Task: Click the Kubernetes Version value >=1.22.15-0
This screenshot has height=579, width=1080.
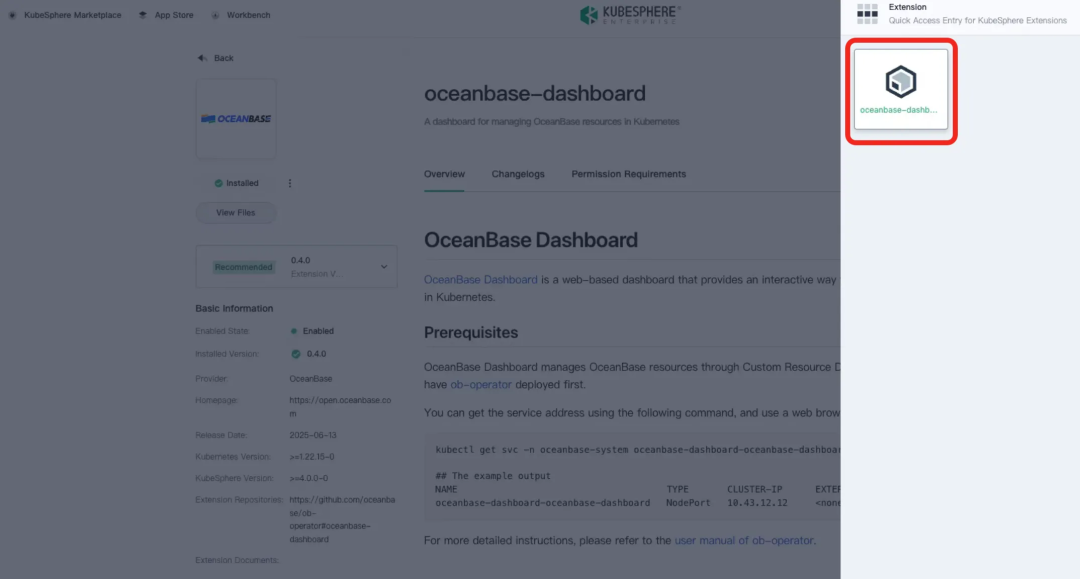Action: (311, 456)
